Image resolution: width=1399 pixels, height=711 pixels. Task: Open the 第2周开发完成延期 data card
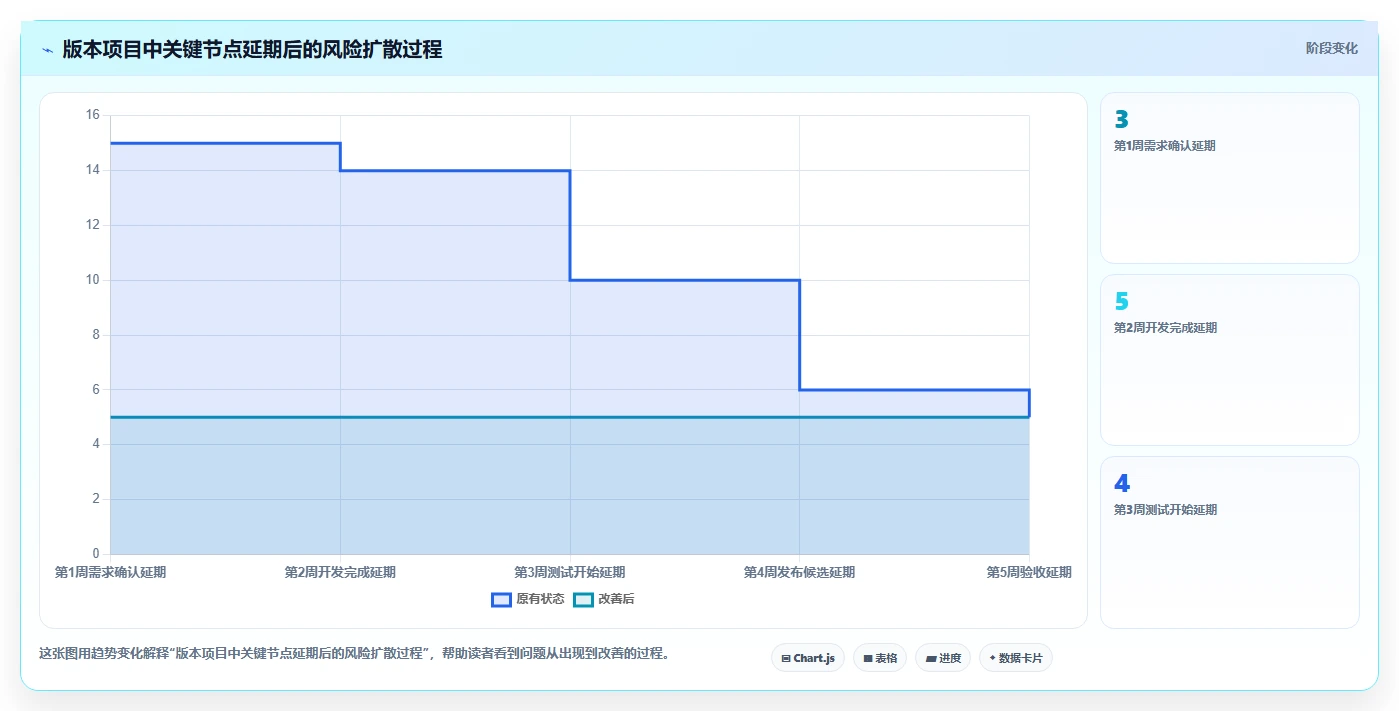[1230, 360]
